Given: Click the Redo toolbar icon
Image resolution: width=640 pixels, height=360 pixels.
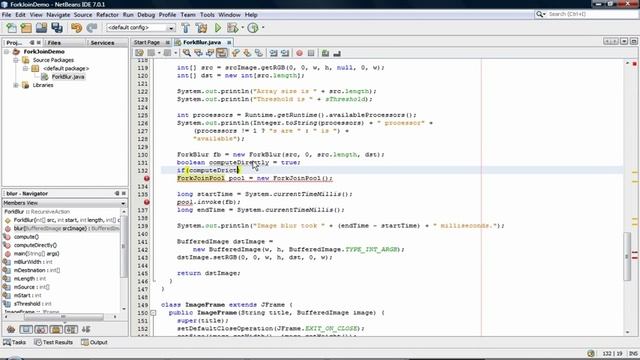Looking at the screenshot, I should (x=92, y=28).
